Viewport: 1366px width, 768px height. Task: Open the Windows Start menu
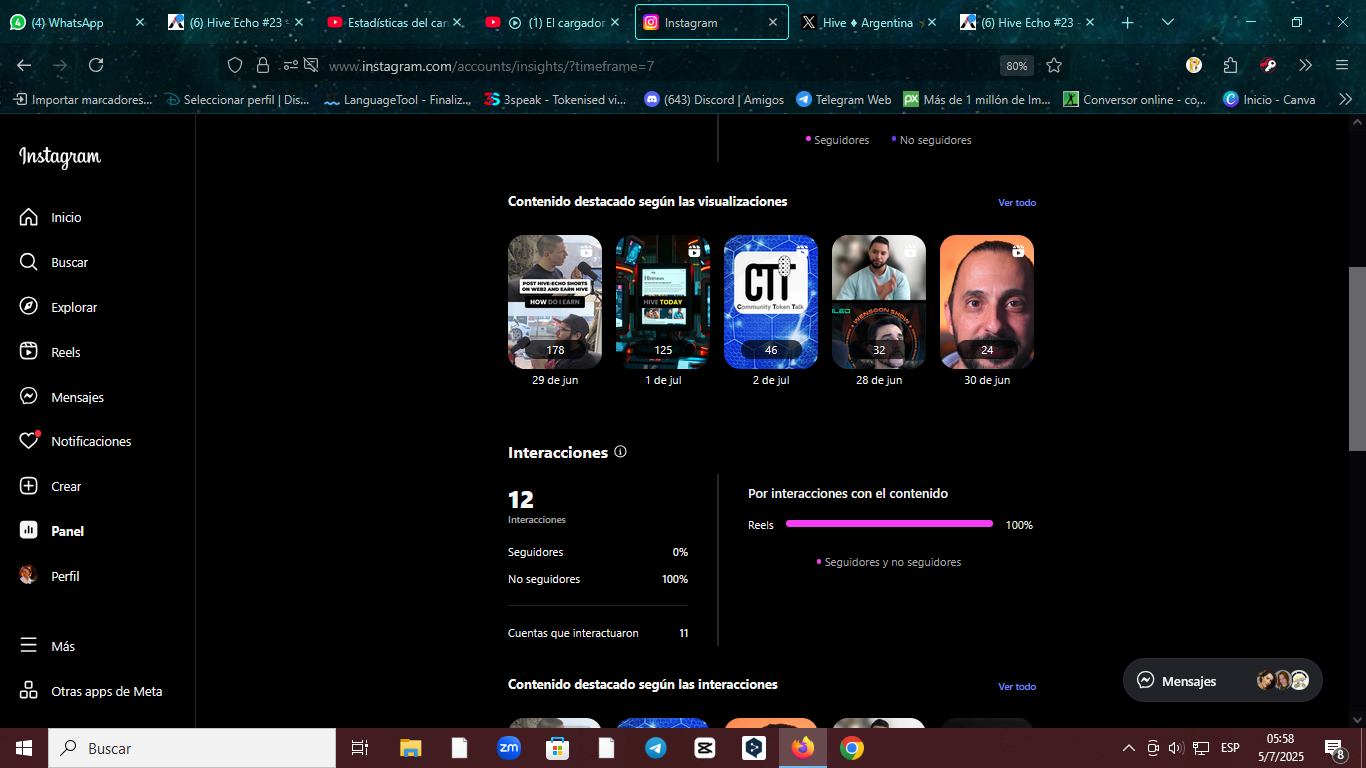click(24, 748)
